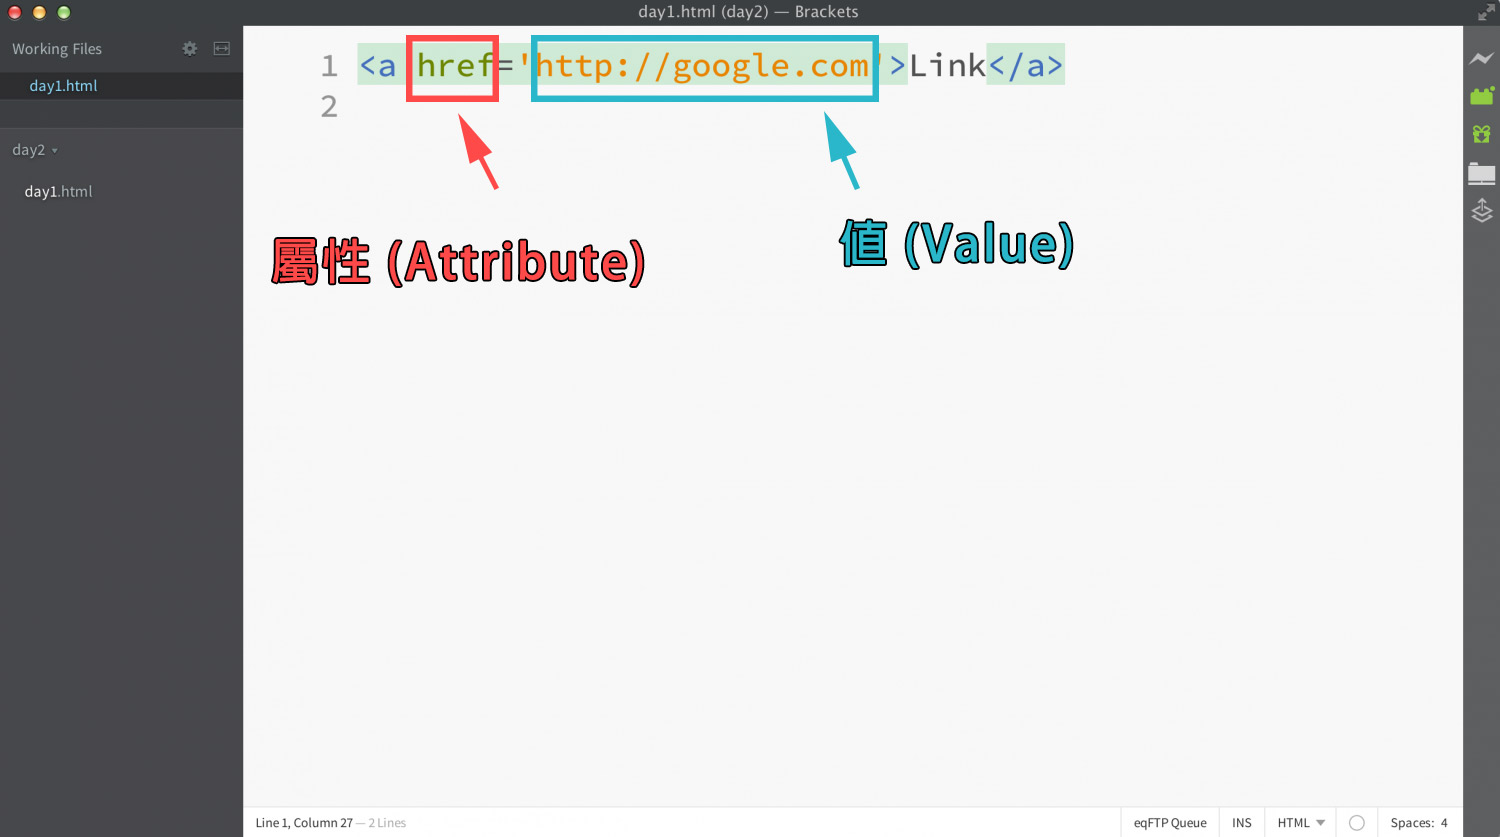Place cursor on empty line 2 of editor
Viewport: 1500px width, 837px height.
600,107
